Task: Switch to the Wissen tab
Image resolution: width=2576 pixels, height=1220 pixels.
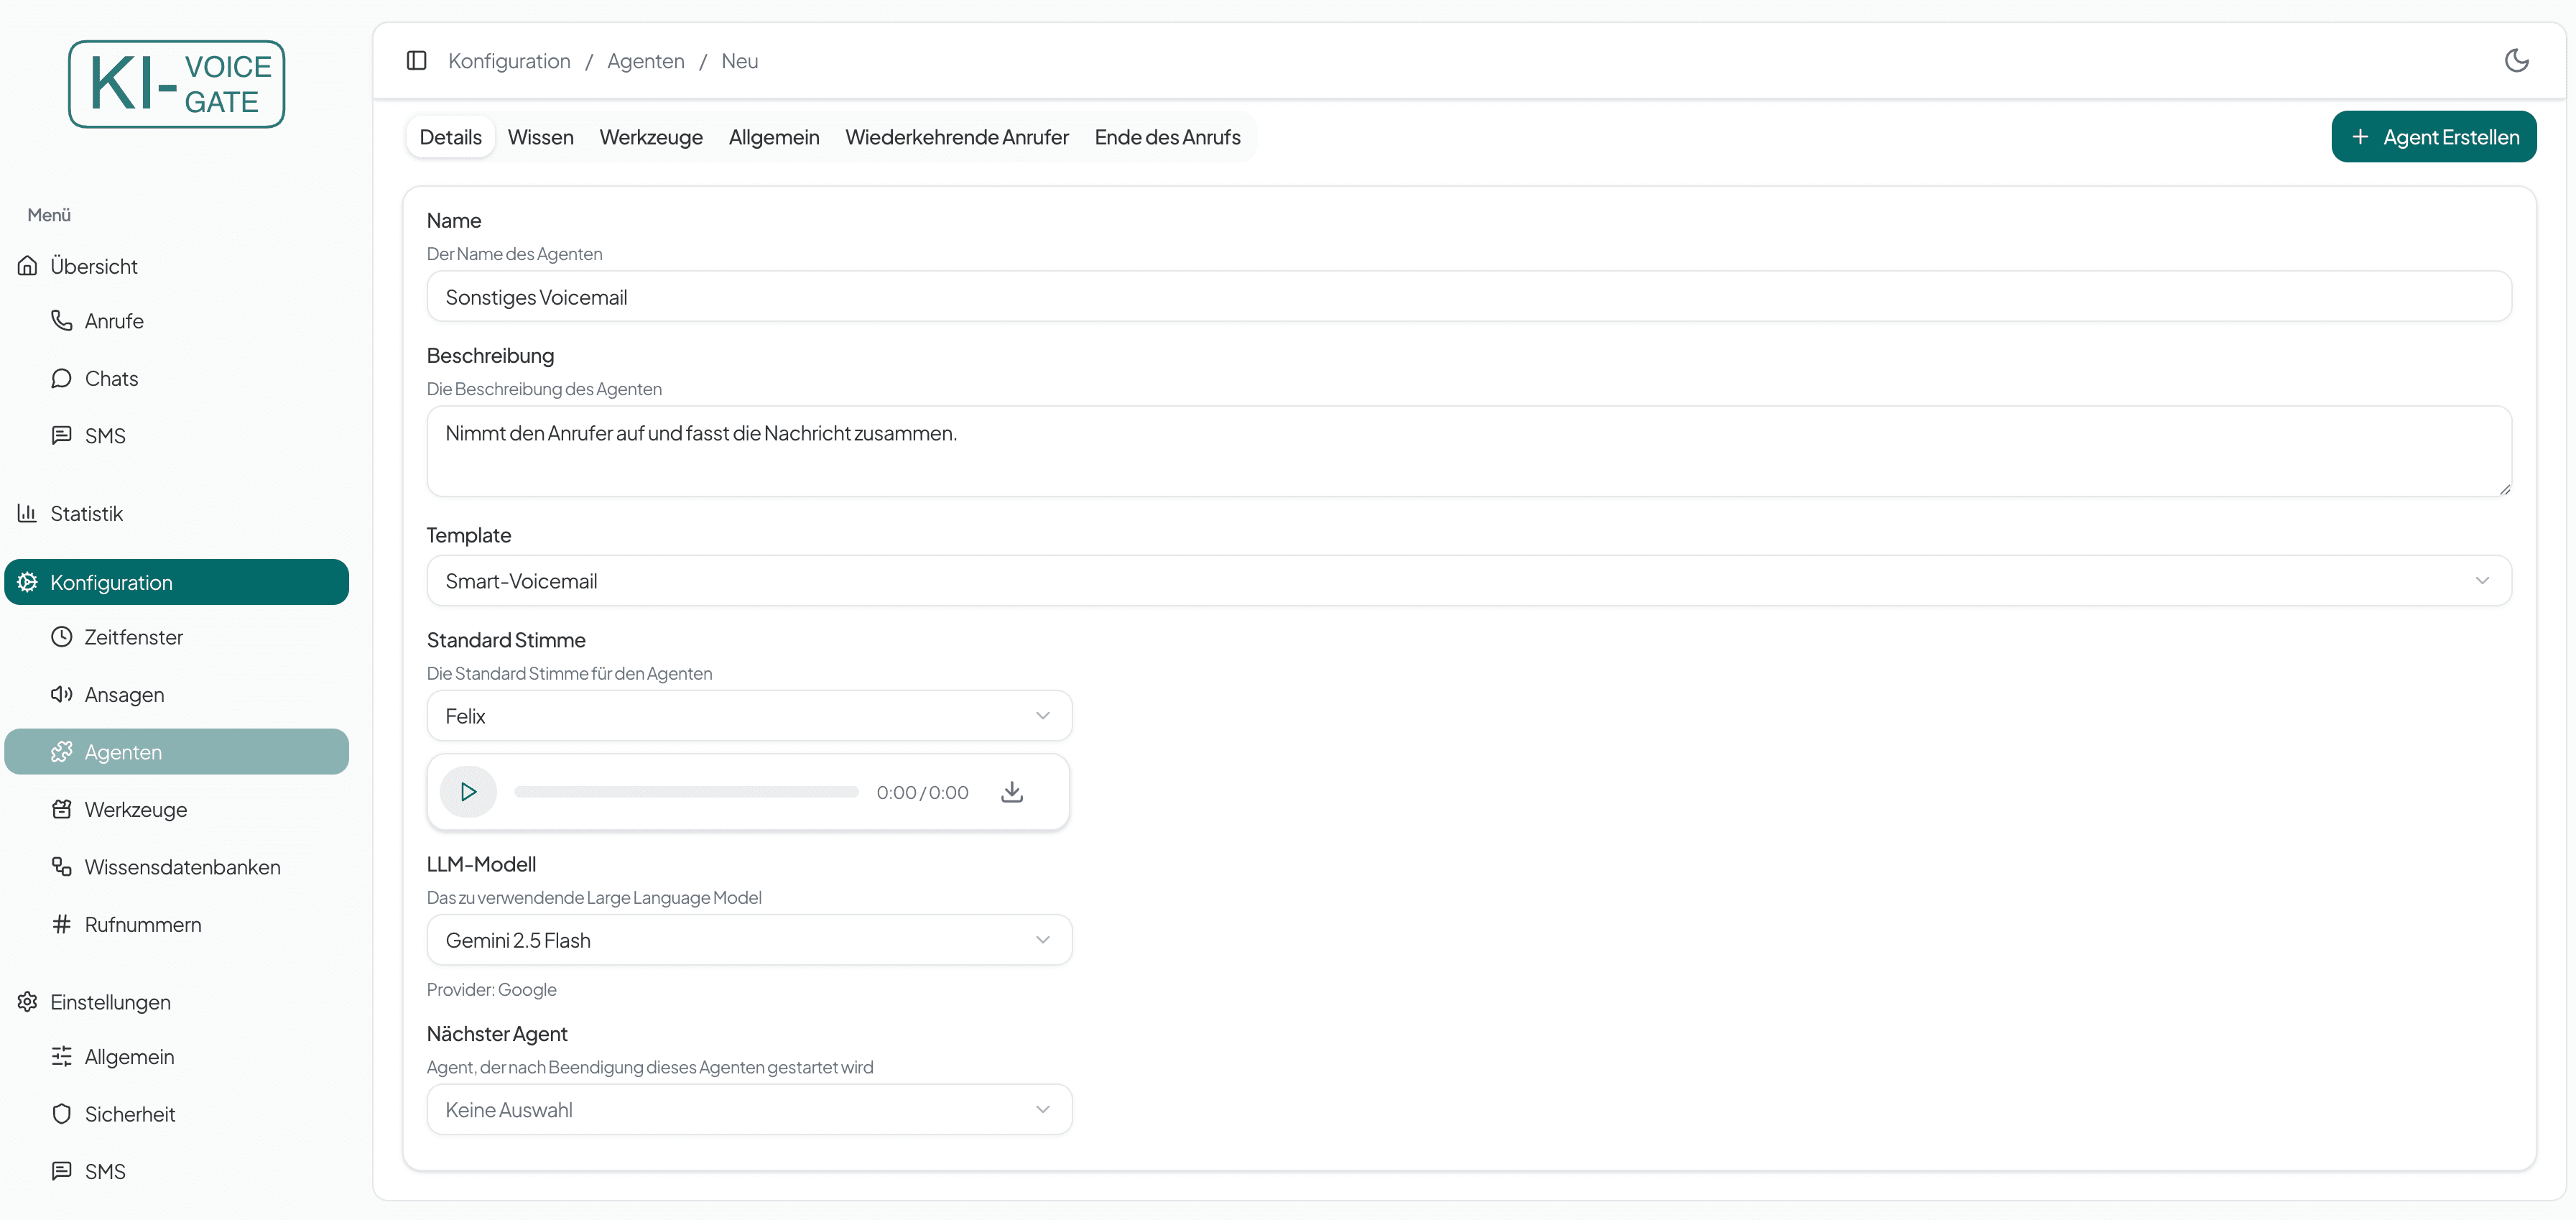Action: tap(540, 137)
